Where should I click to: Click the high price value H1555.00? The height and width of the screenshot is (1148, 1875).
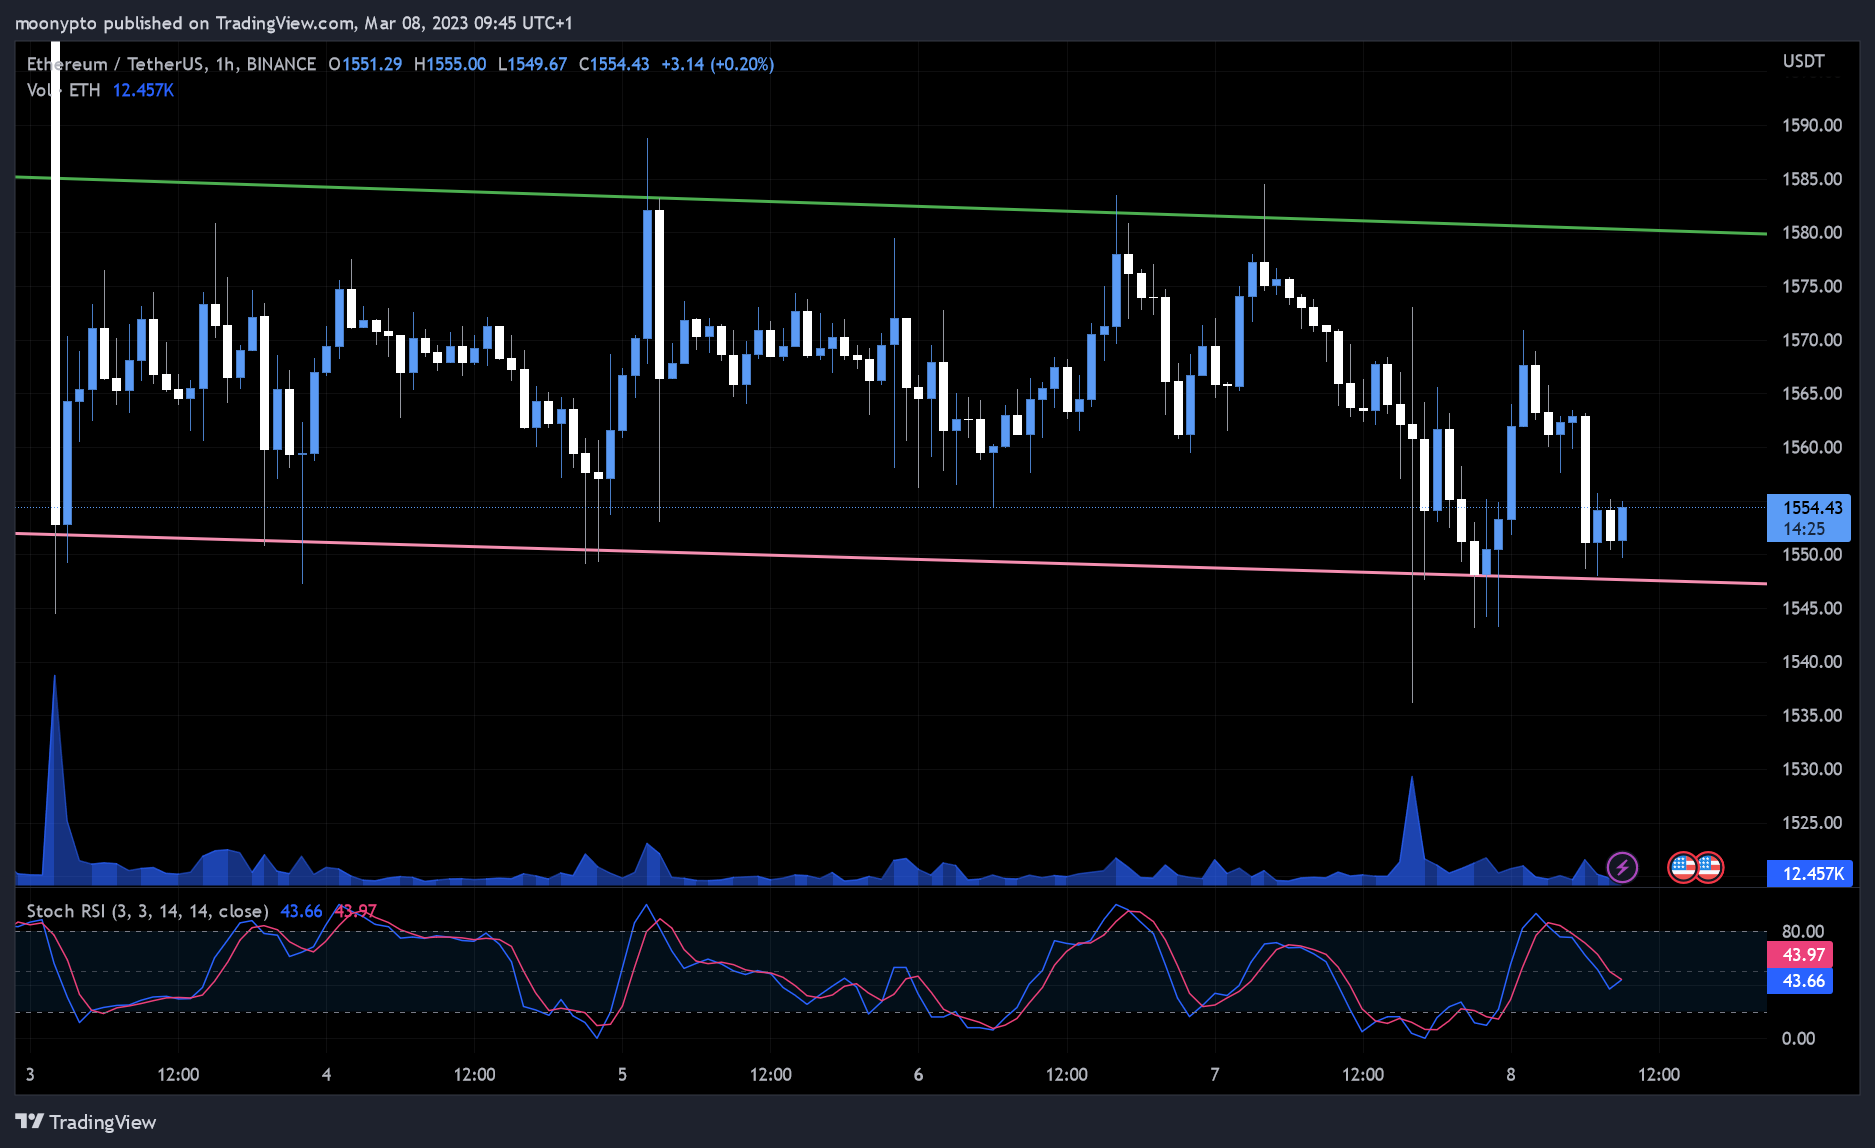pyautogui.click(x=450, y=64)
